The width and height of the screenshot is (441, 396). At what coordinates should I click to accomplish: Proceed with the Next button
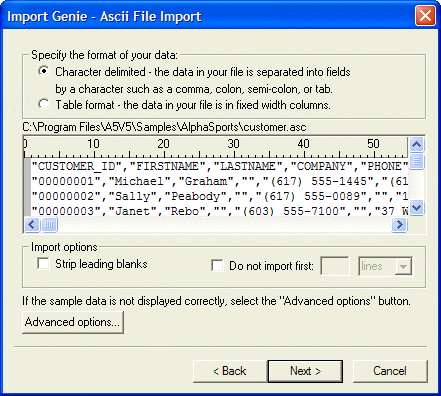pos(305,371)
